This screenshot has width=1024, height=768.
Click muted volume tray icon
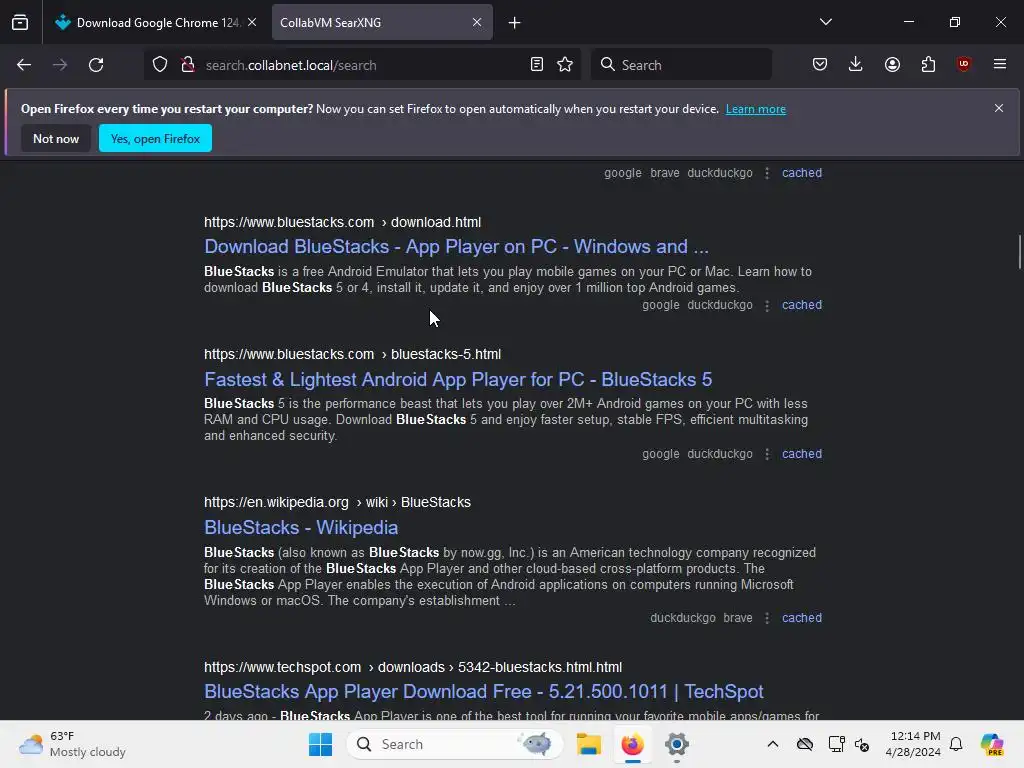tap(862, 744)
